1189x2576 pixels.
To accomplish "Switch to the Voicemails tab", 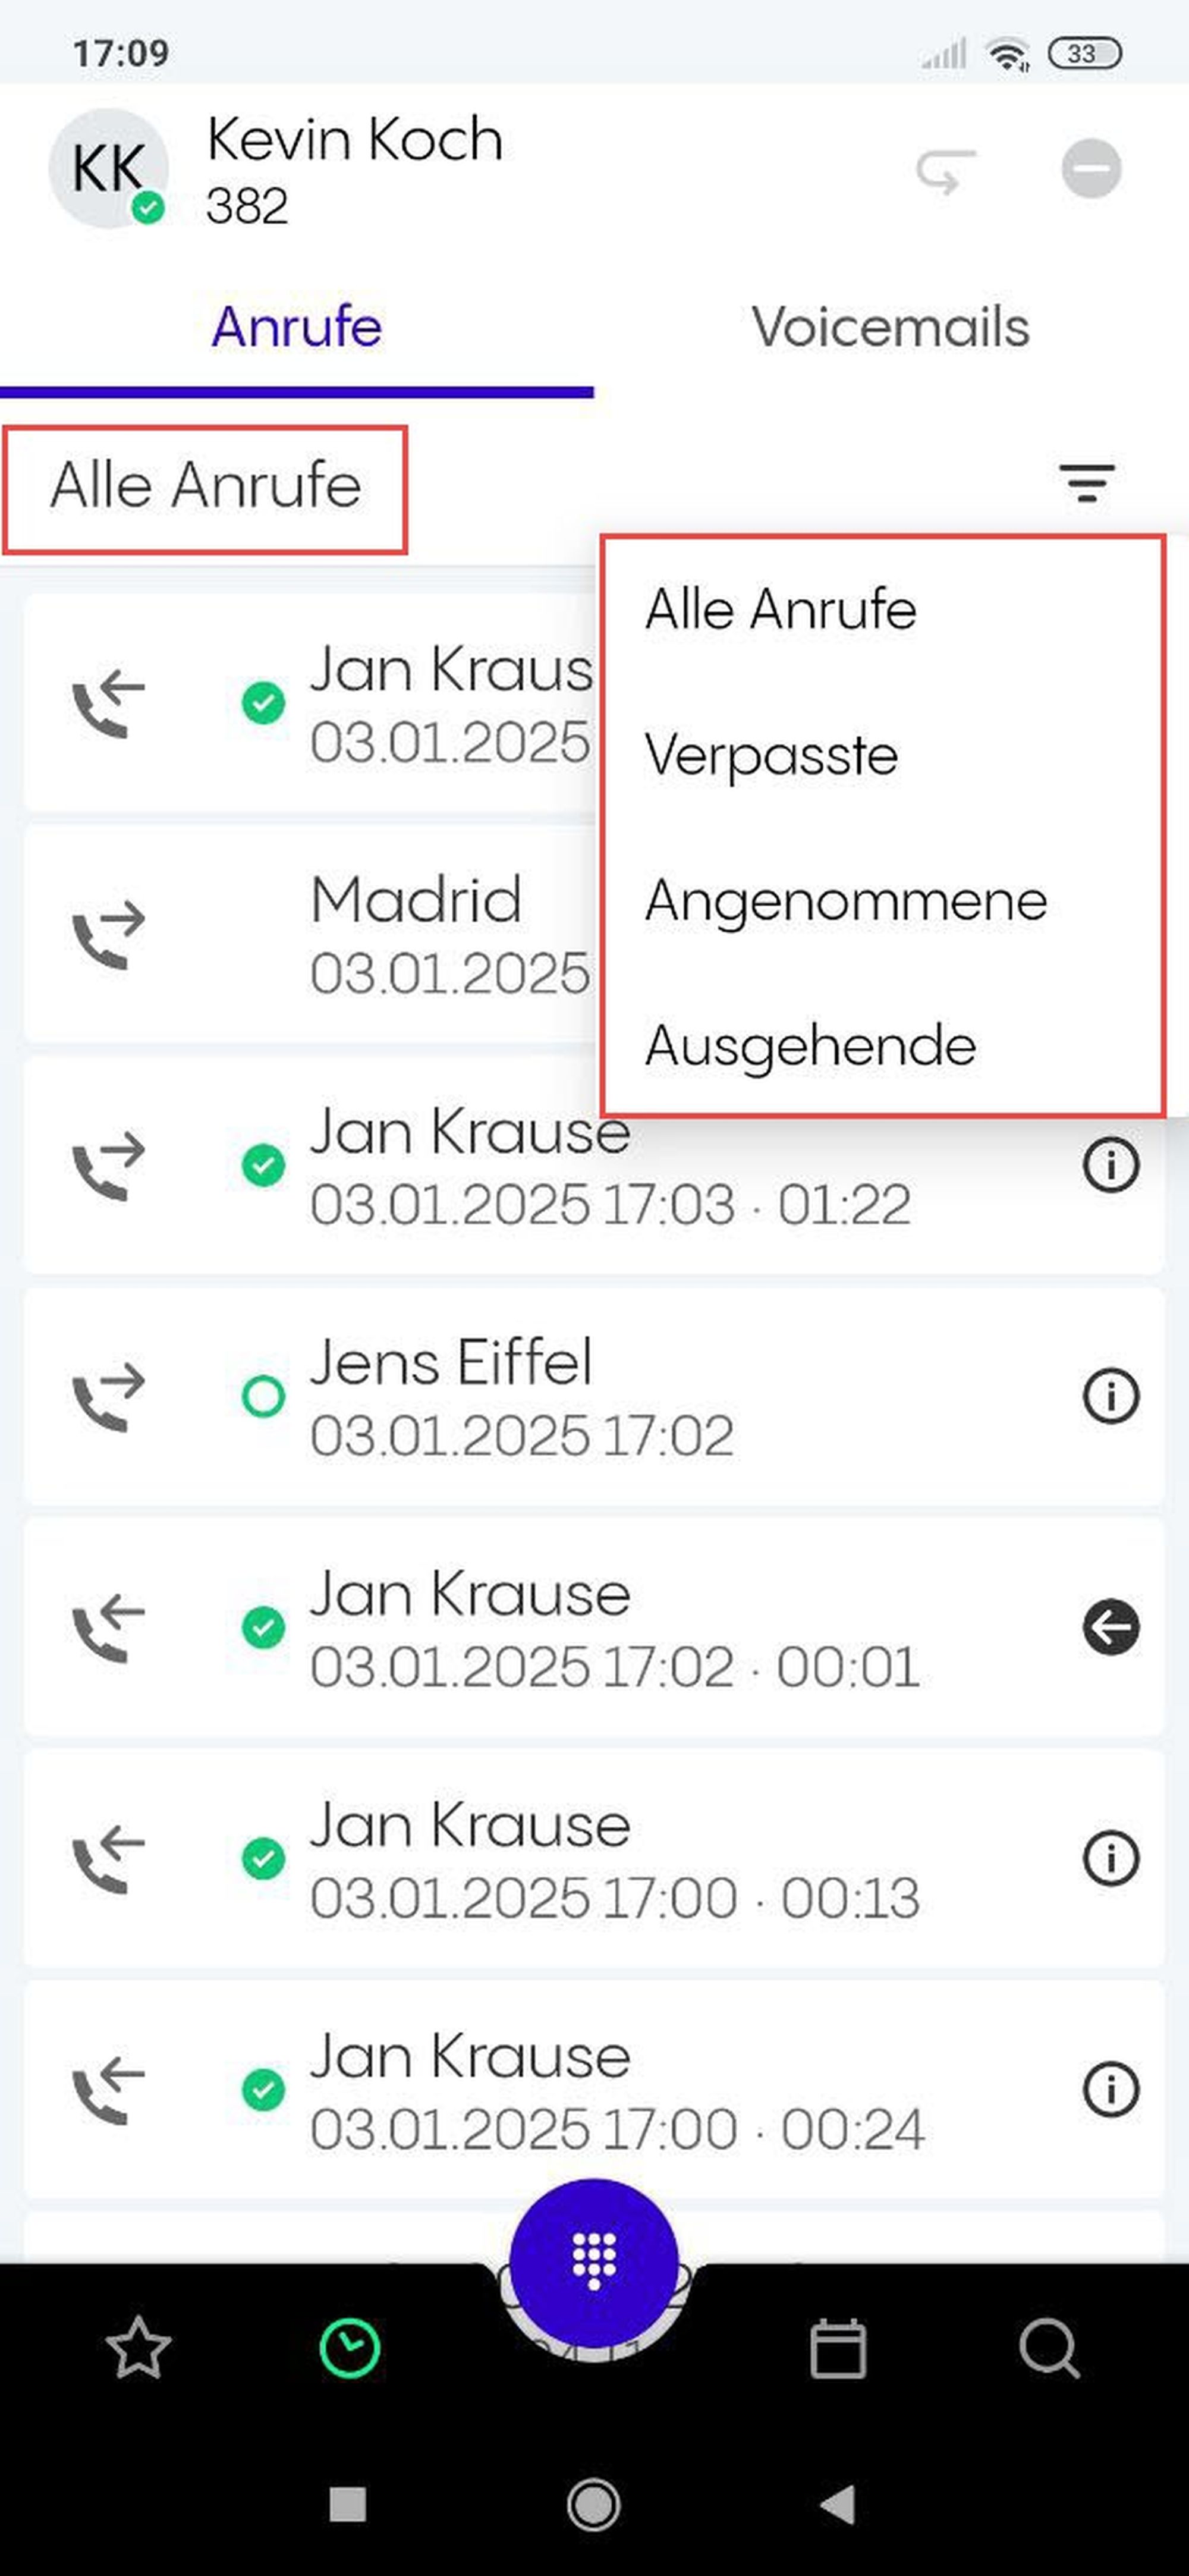I will click(890, 327).
